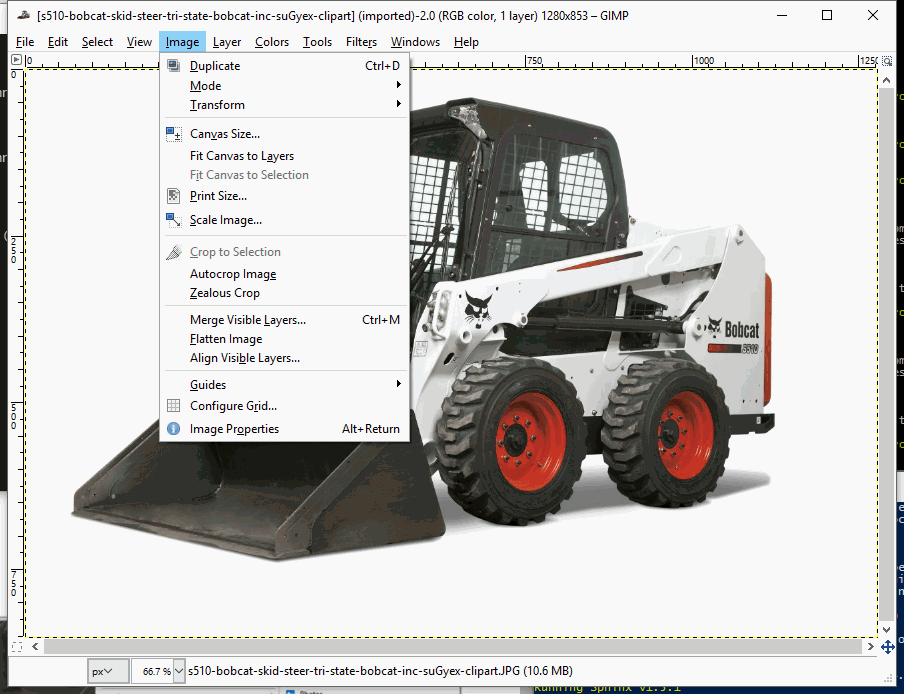Click the horizontal scrollbar track
The width and height of the screenshot is (904, 694).
[x=453, y=647]
